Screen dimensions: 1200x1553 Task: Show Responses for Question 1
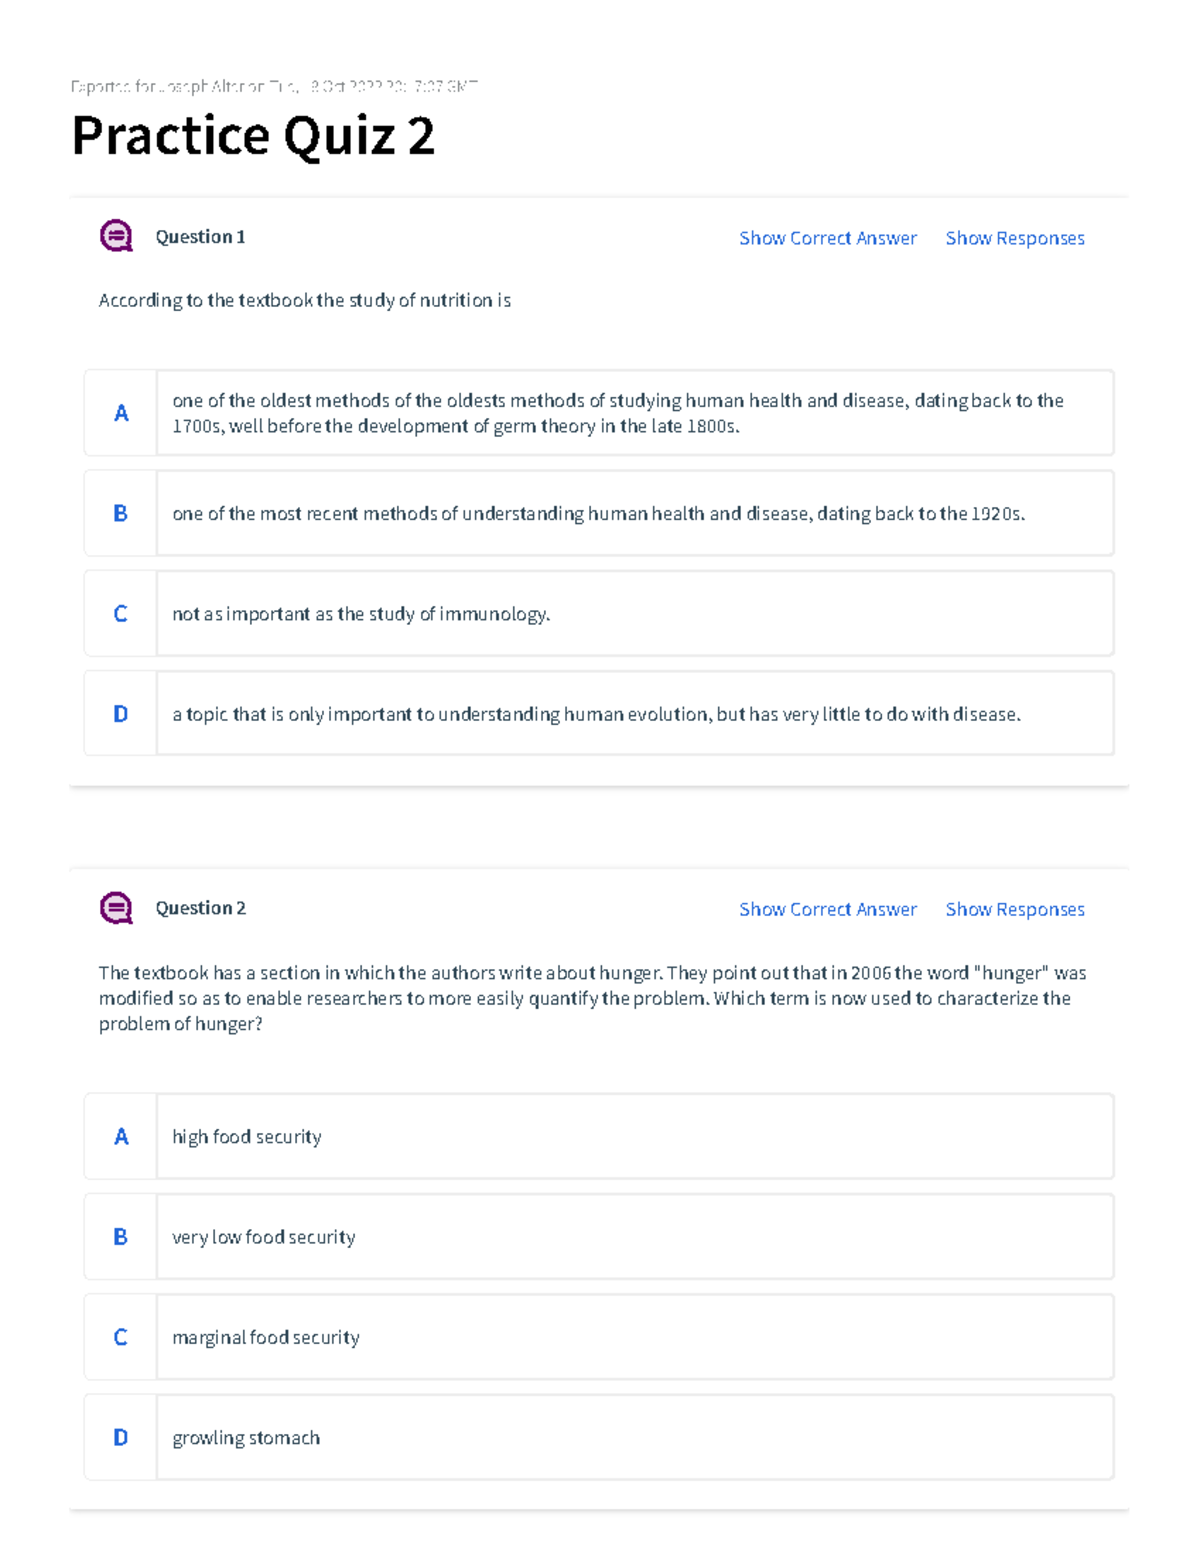pyautogui.click(x=1015, y=238)
